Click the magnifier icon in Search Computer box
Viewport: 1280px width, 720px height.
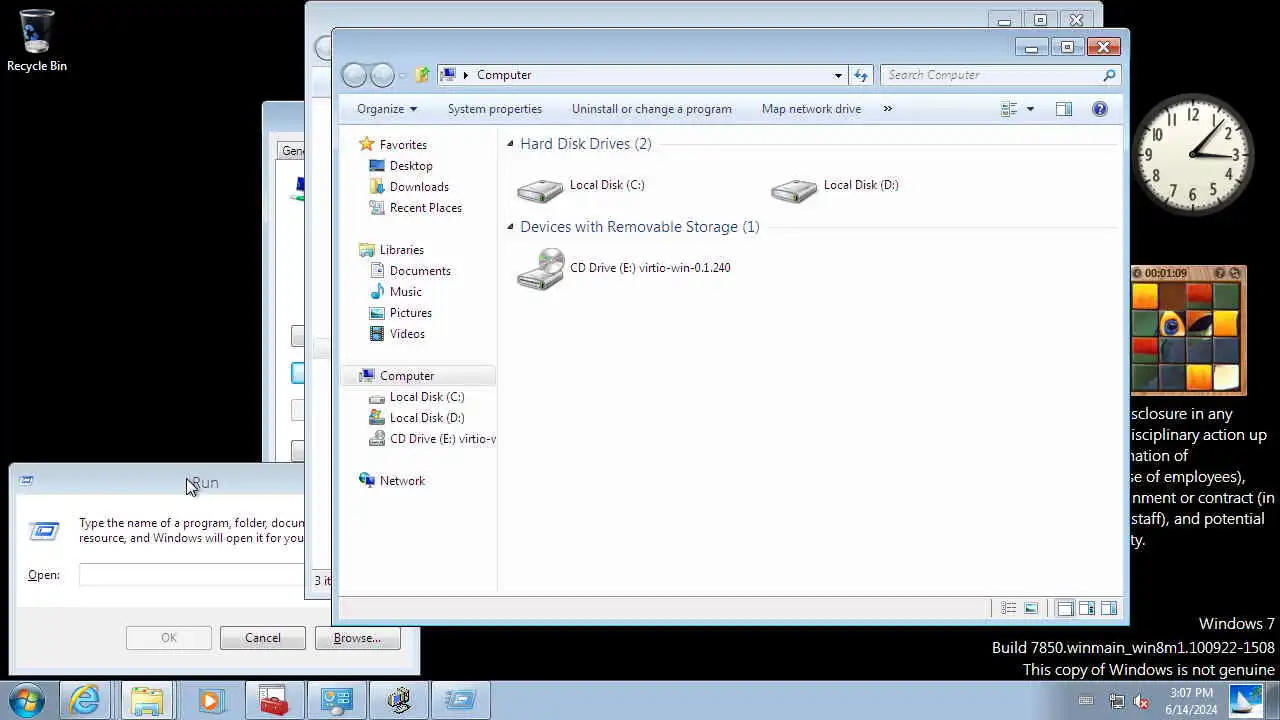pyautogui.click(x=1108, y=75)
